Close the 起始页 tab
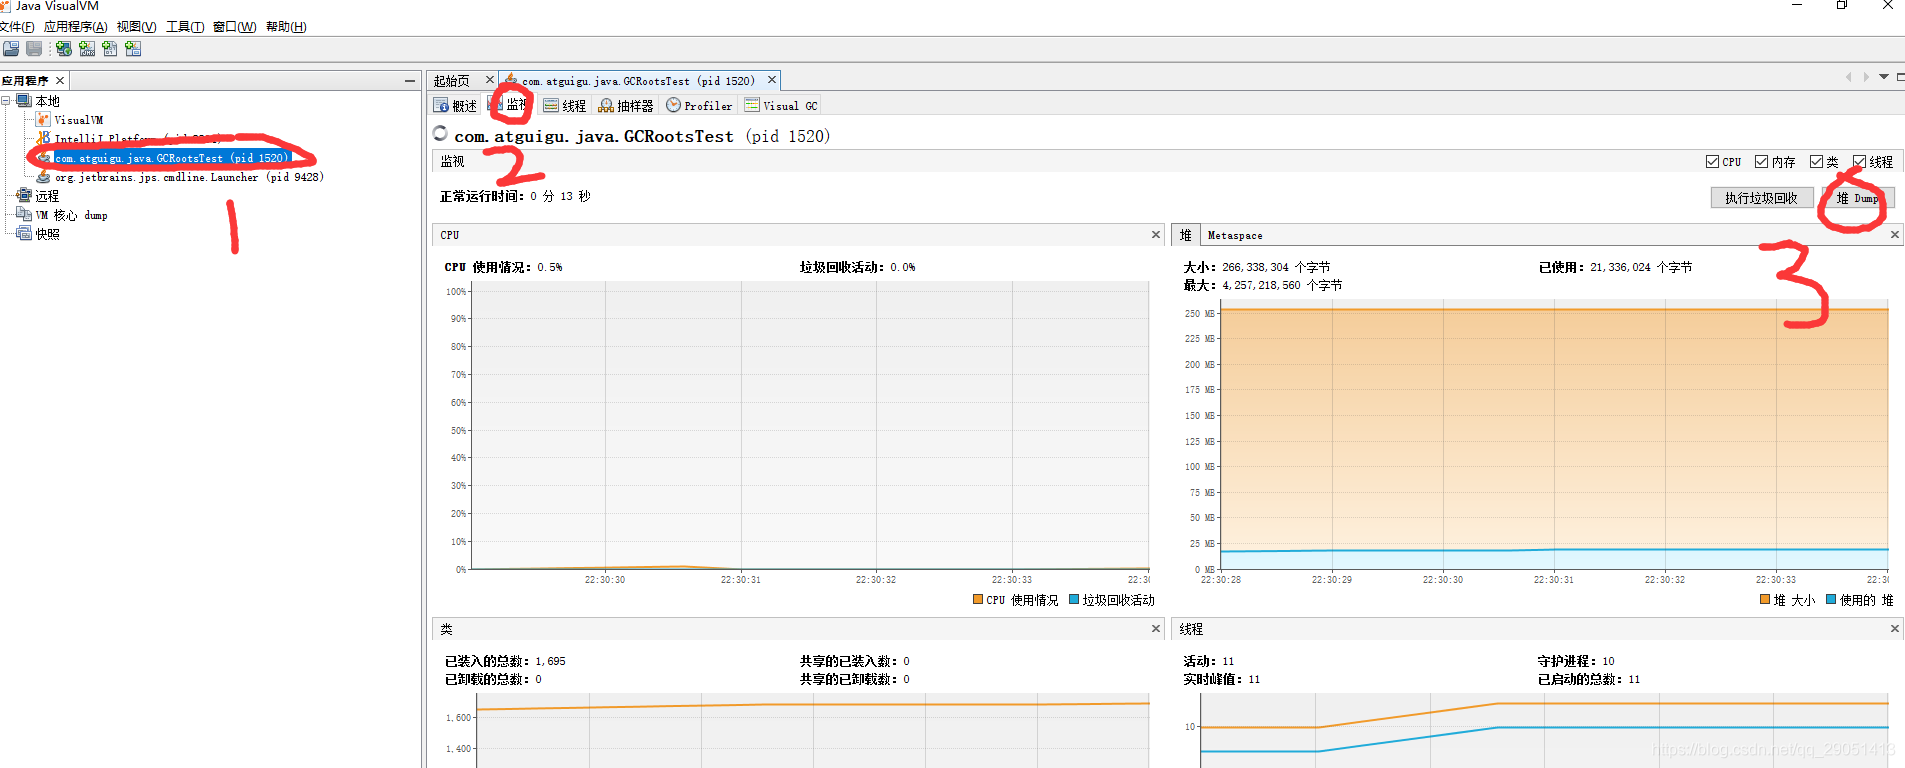This screenshot has width=1905, height=768. pyautogui.click(x=490, y=80)
